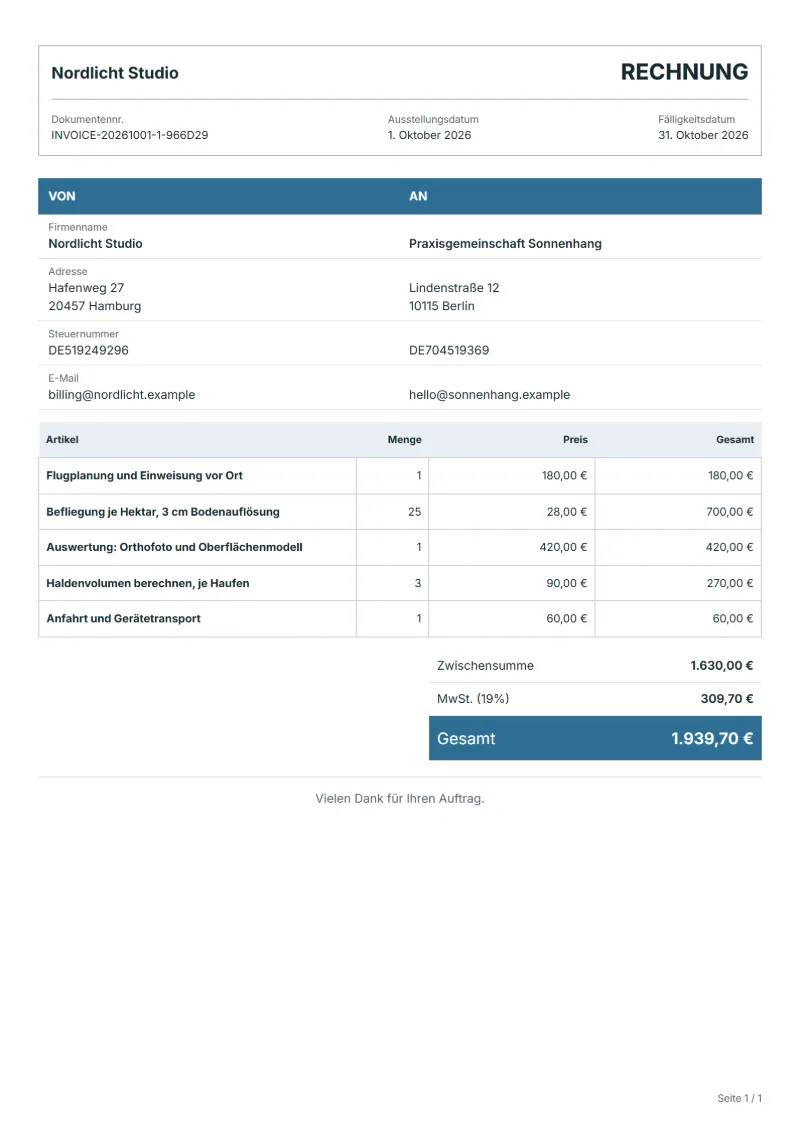This screenshot has height=1131, width=800.
Task: Click the unit price "28,00 €"
Action: tap(566, 511)
